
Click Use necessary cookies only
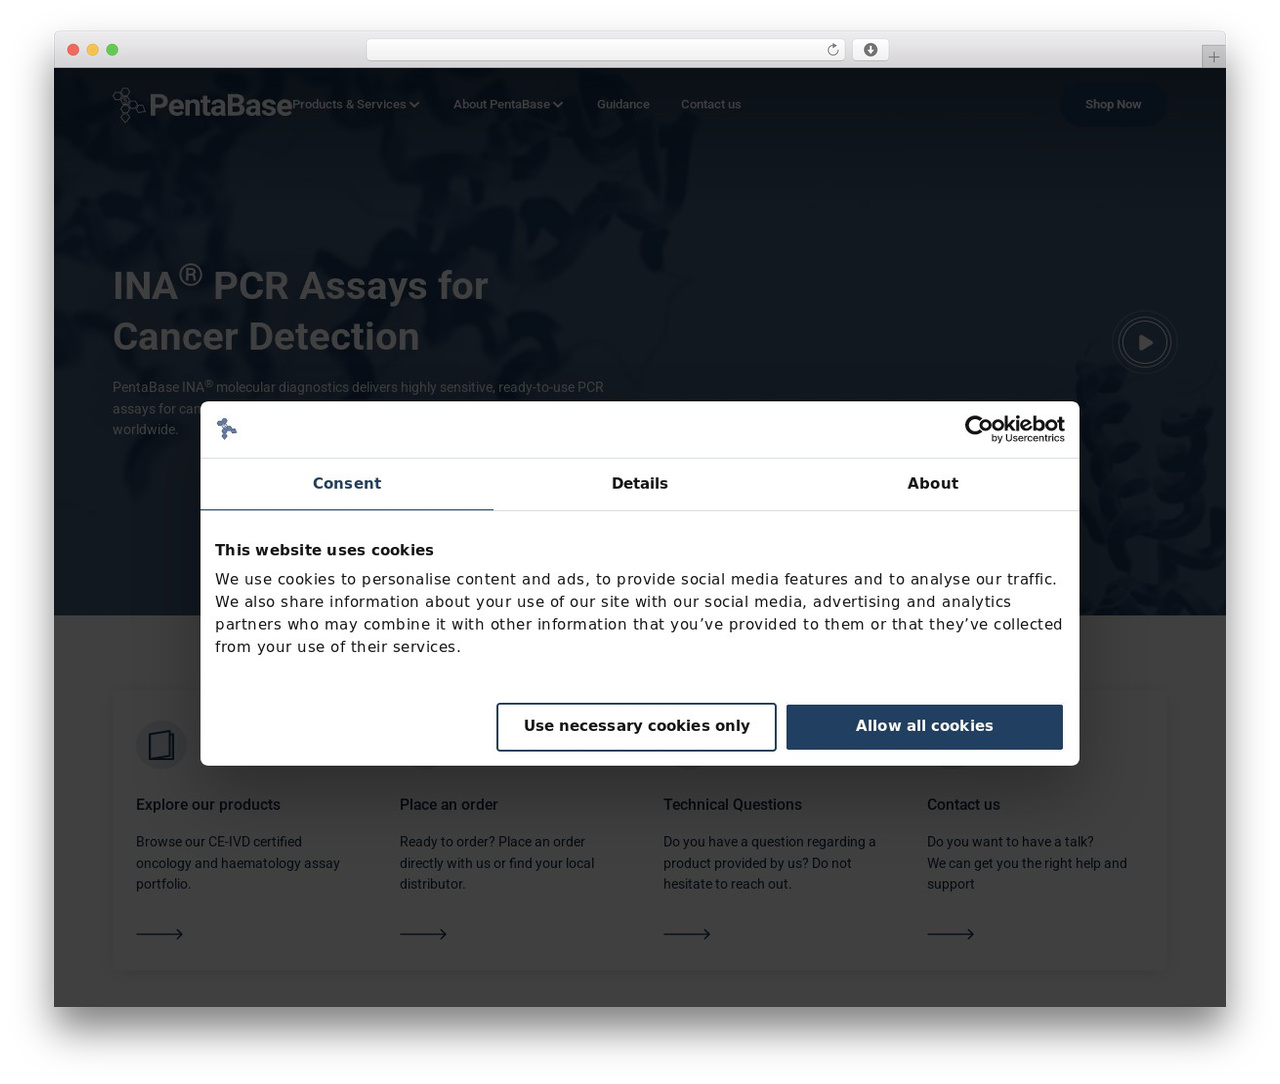[x=637, y=727]
